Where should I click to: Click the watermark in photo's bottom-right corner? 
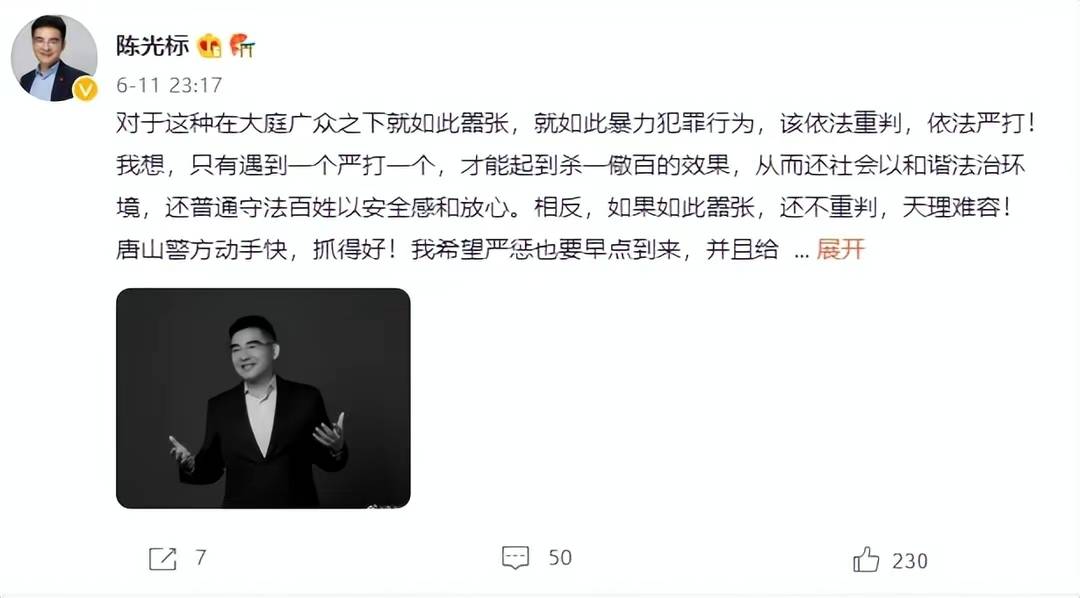386,506
